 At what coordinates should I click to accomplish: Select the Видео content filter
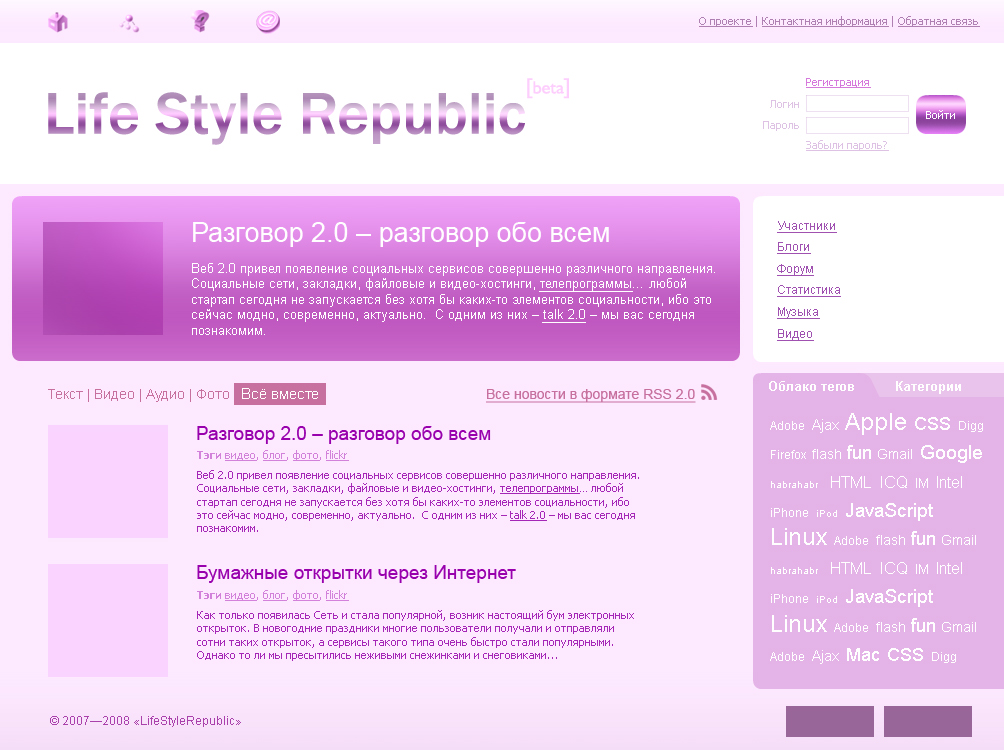pos(114,394)
